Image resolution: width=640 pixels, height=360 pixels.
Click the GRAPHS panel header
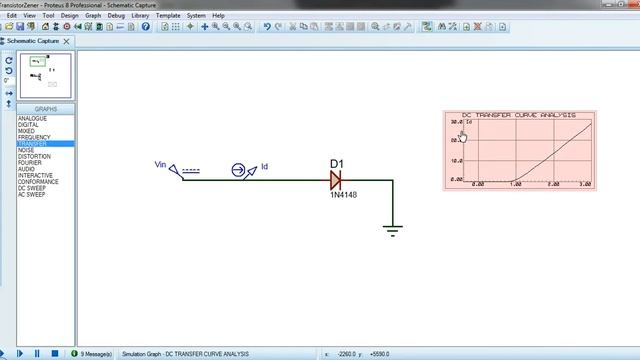click(46, 109)
